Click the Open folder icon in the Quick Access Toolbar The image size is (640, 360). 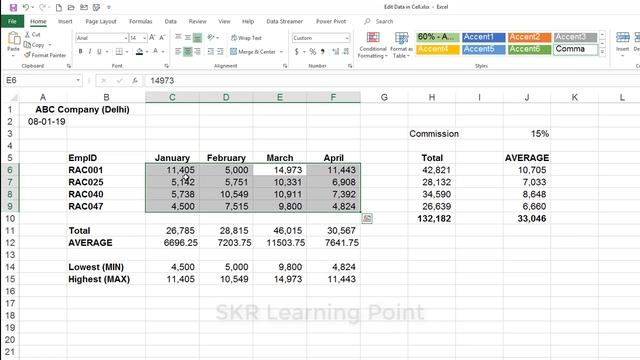tap(71, 7)
